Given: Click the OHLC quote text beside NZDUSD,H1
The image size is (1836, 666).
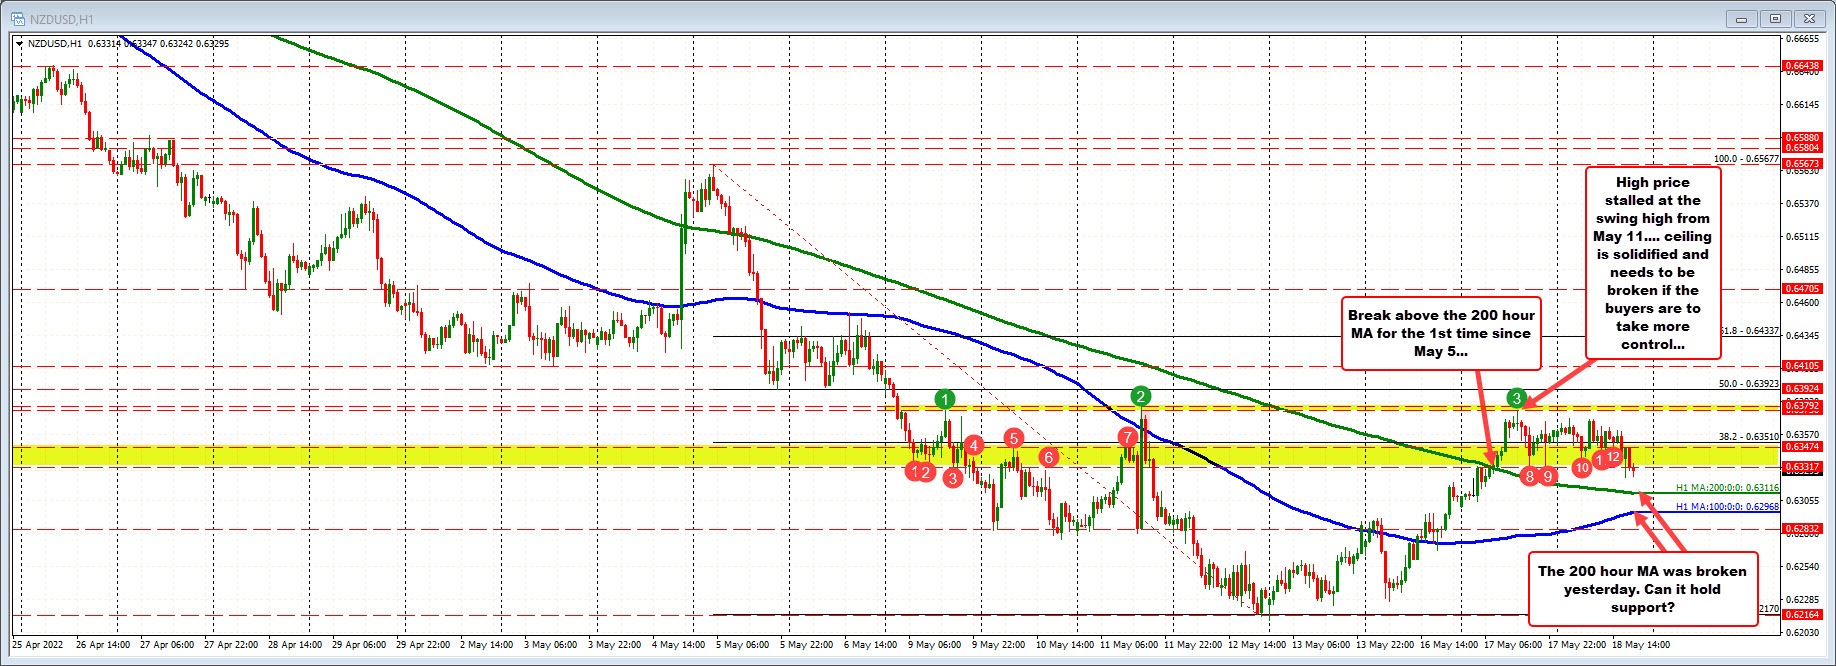Looking at the screenshot, I should [x=158, y=43].
